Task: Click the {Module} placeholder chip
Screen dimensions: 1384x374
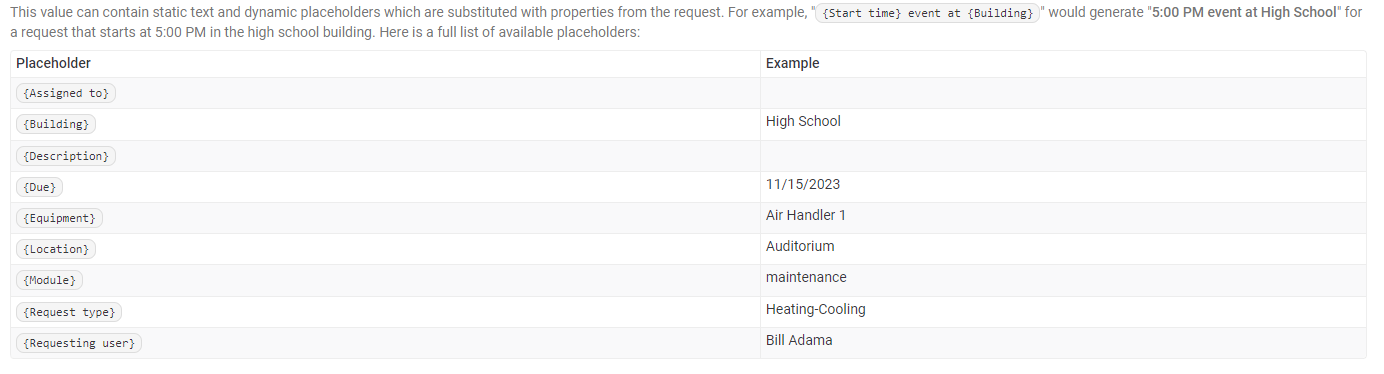Action: pyautogui.click(x=49, y=280)
